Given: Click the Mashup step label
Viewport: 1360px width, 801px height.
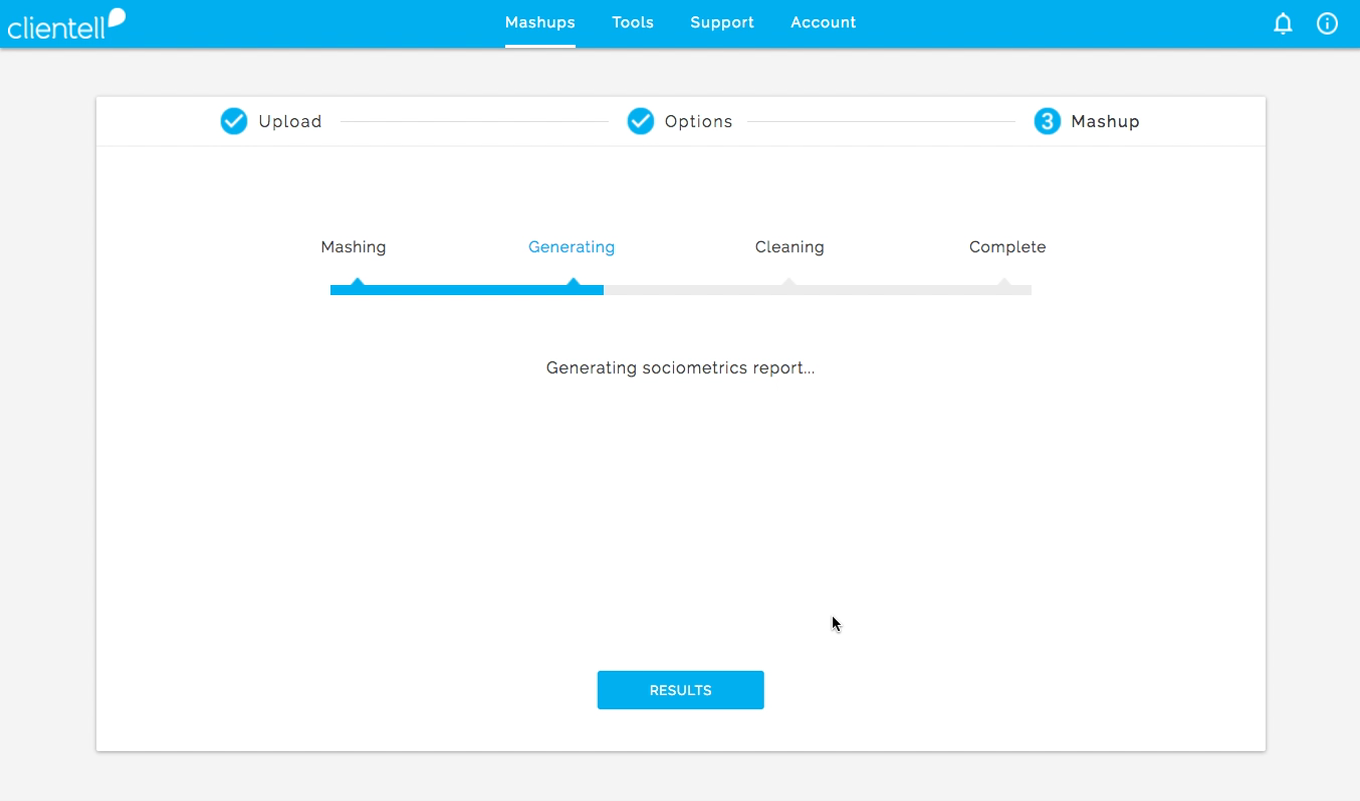Looking at the screenshot, I should tap(1105, 122).
